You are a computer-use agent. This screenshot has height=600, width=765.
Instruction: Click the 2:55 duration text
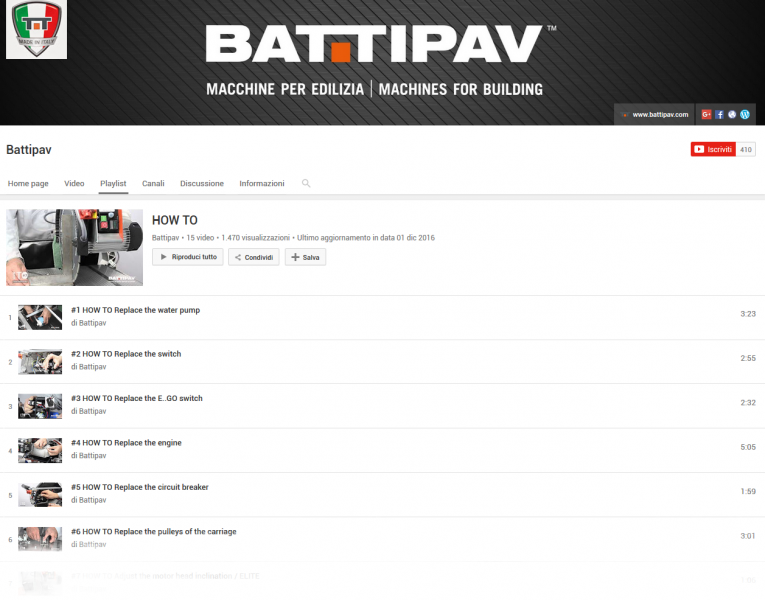point(748,359)
